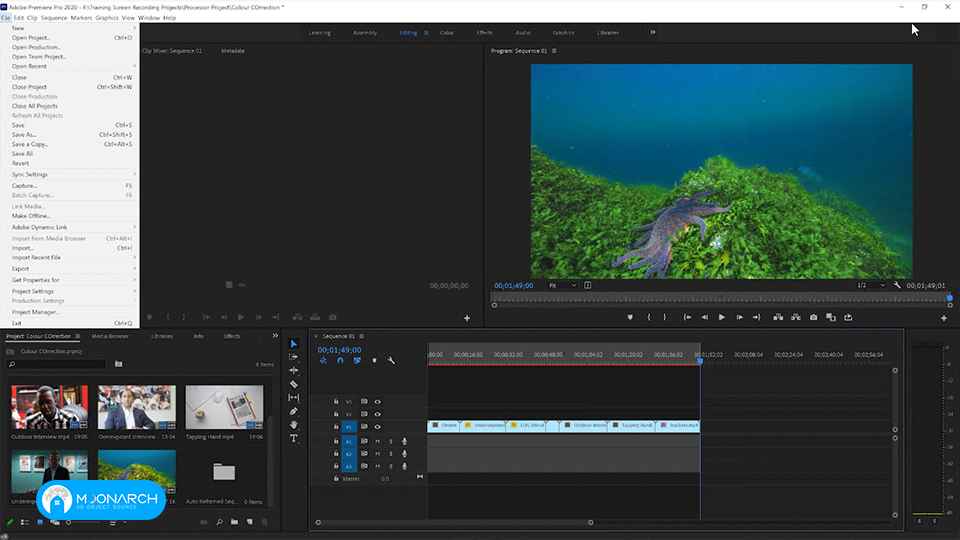
Task: Toggle Linked Selection in timeline
Action: tap(357, 361)
